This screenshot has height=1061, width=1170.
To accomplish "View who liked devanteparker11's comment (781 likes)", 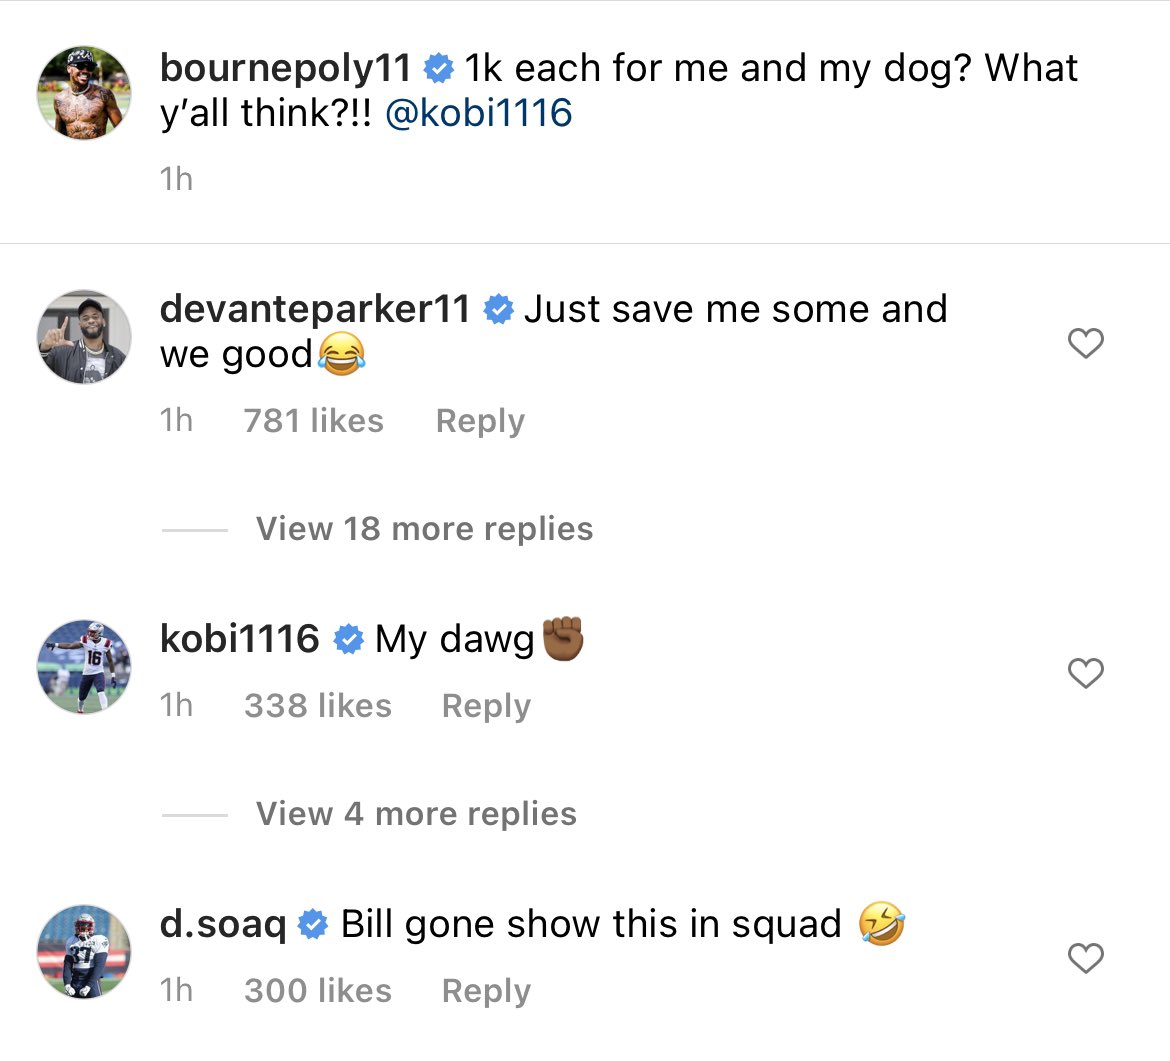I will [x=313, y=421].
